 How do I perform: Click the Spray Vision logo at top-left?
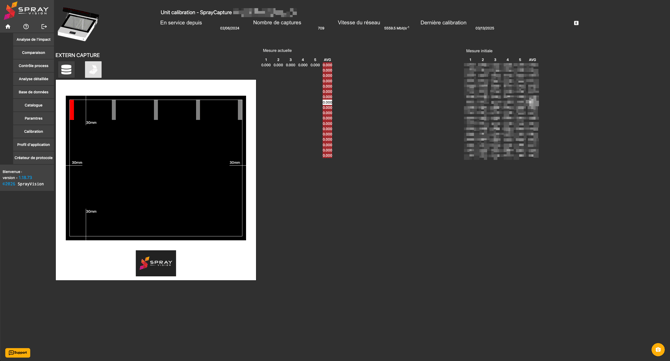(26, 10)
